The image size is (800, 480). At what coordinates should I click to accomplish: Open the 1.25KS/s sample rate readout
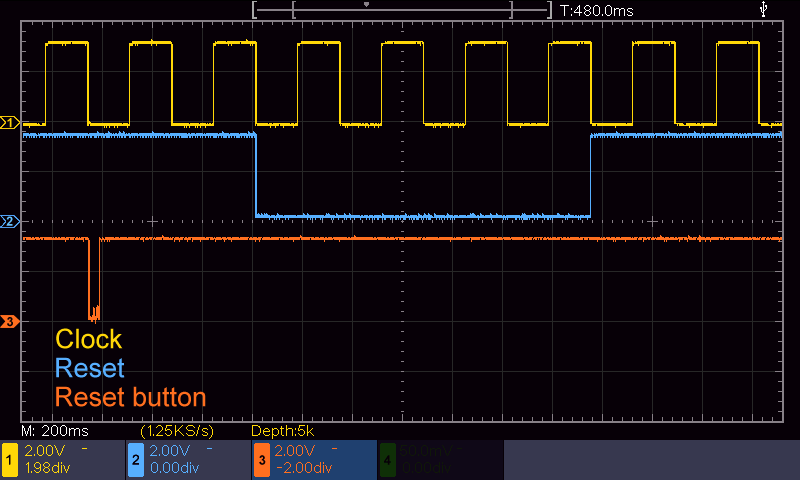coord(178,430)
